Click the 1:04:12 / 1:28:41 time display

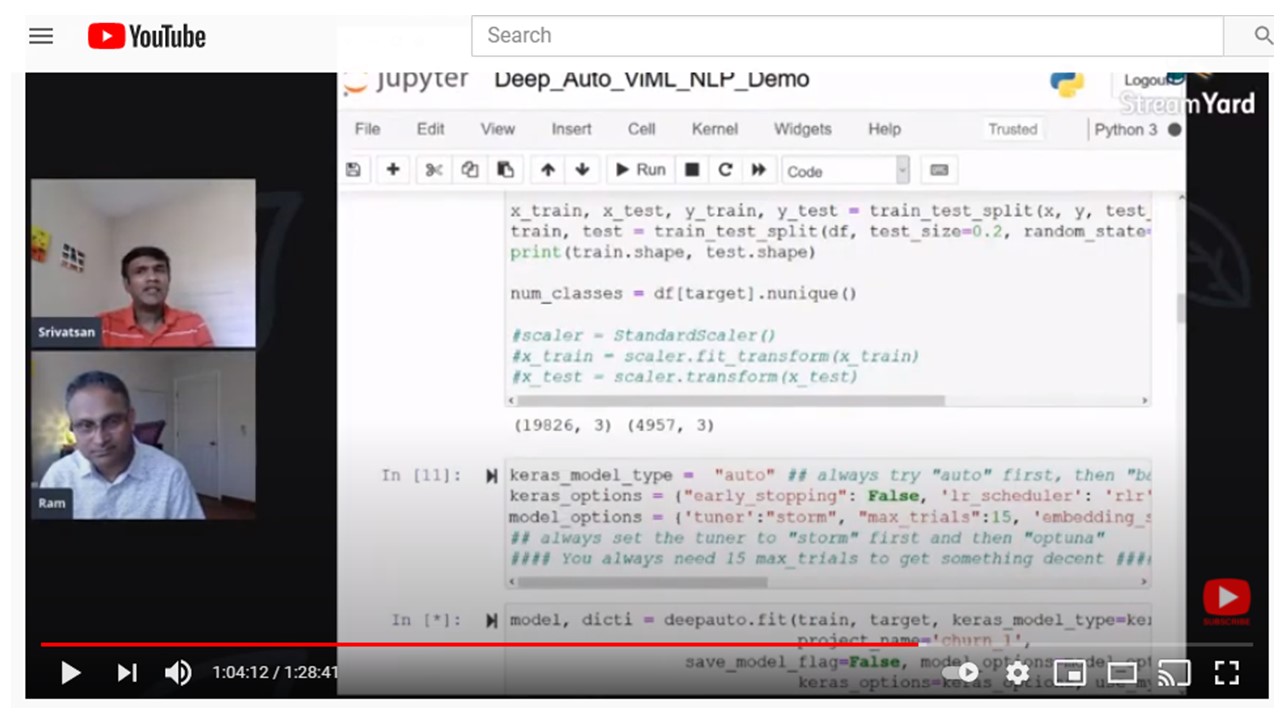[275, 673]
